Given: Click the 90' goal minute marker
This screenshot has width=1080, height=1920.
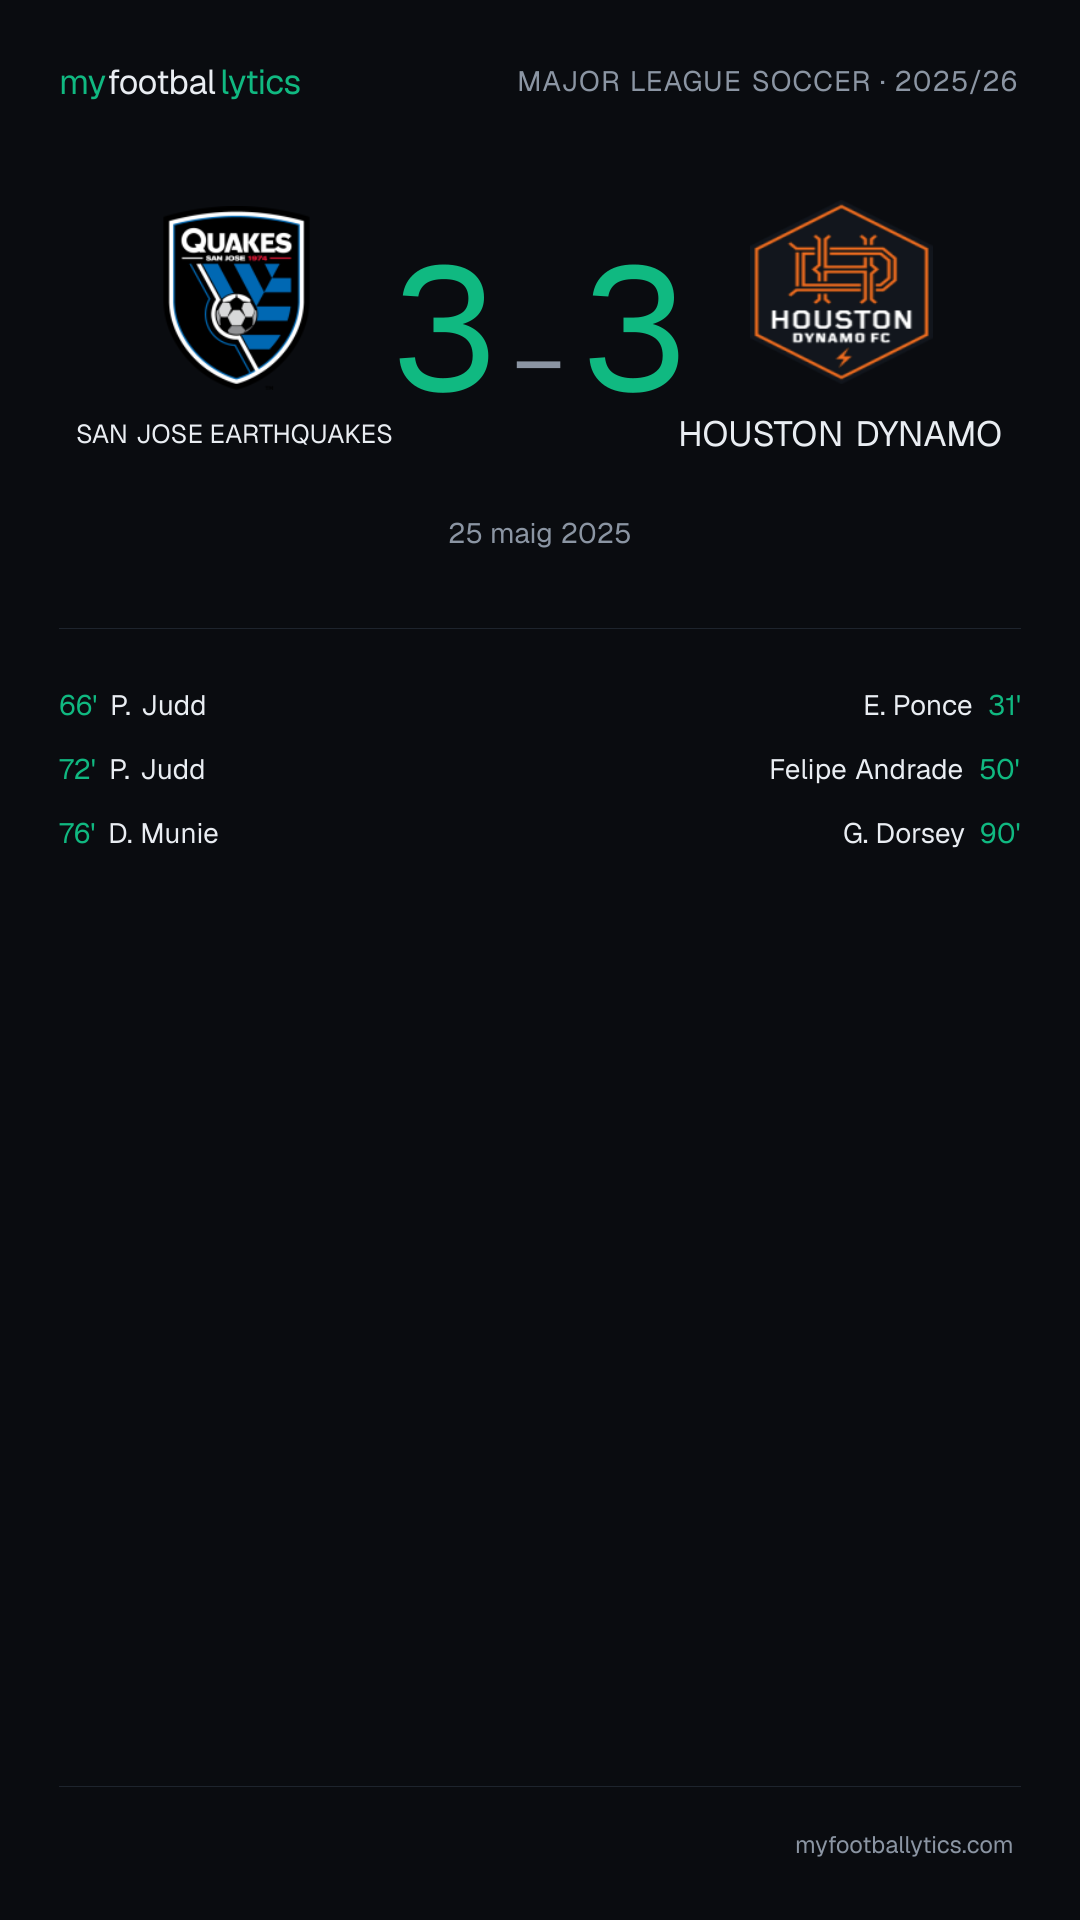Looking at the screenshot, I should [x=1000, y=834].
